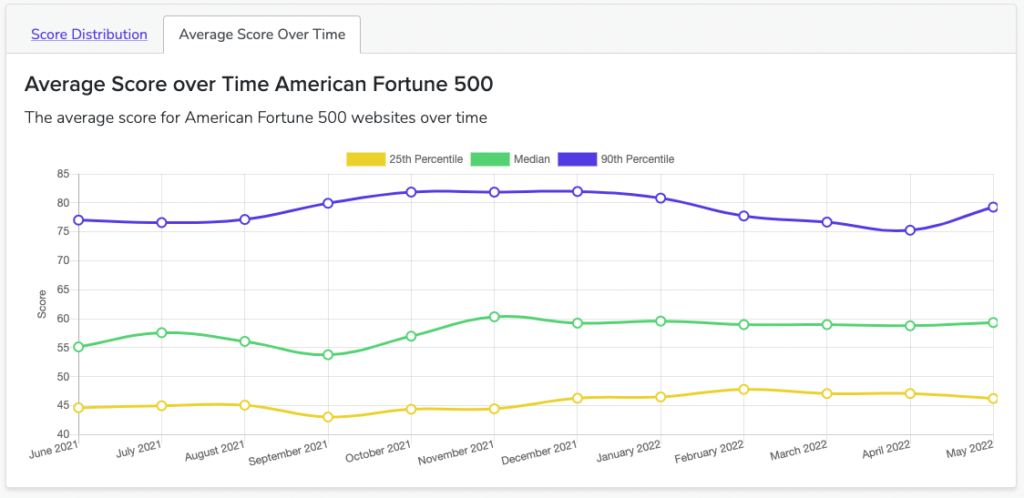
Task: Open the Score Distribution tab link
Action: click(89, 35)
